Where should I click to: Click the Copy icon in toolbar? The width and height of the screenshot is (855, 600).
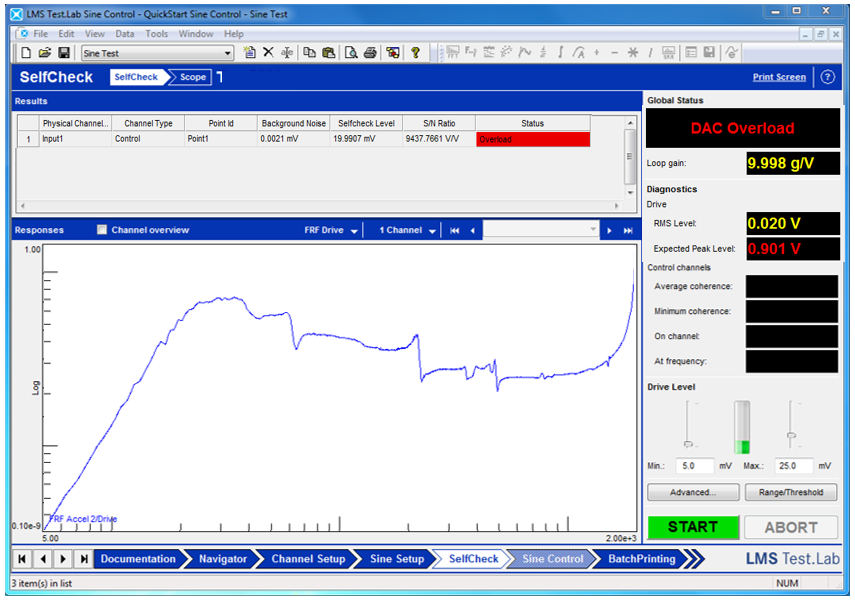[309, 53]
